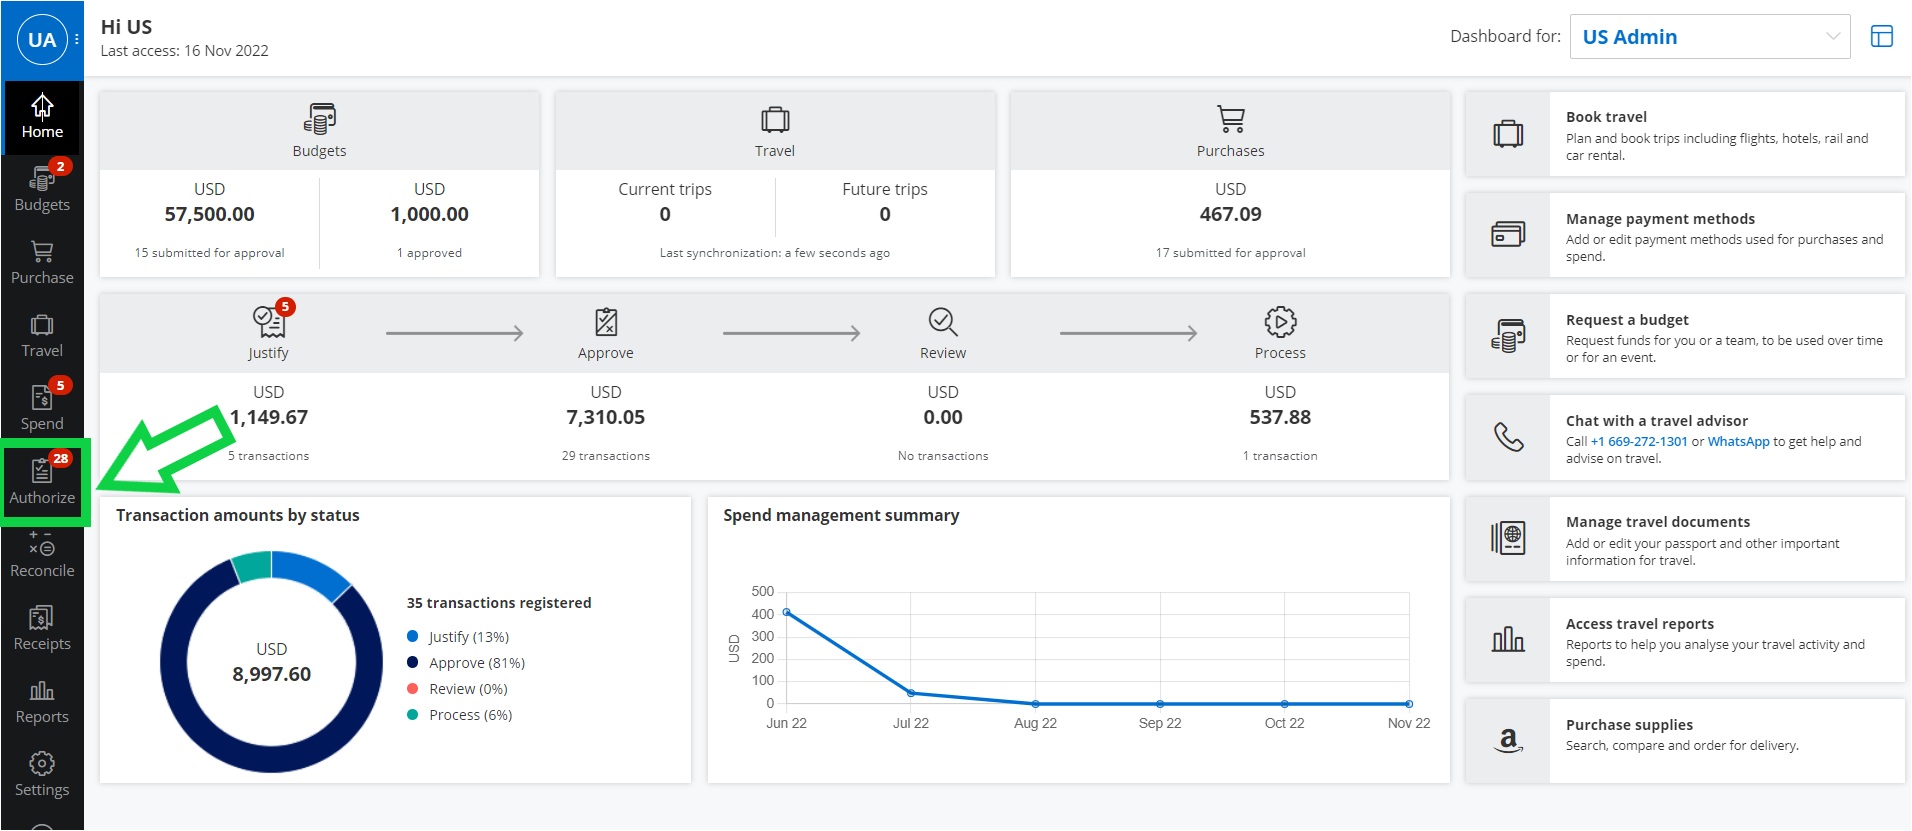Click the Jun 22 data point on chart
Image resolution: width=1912 pixels, height=831 pixels.
(787, 612)
